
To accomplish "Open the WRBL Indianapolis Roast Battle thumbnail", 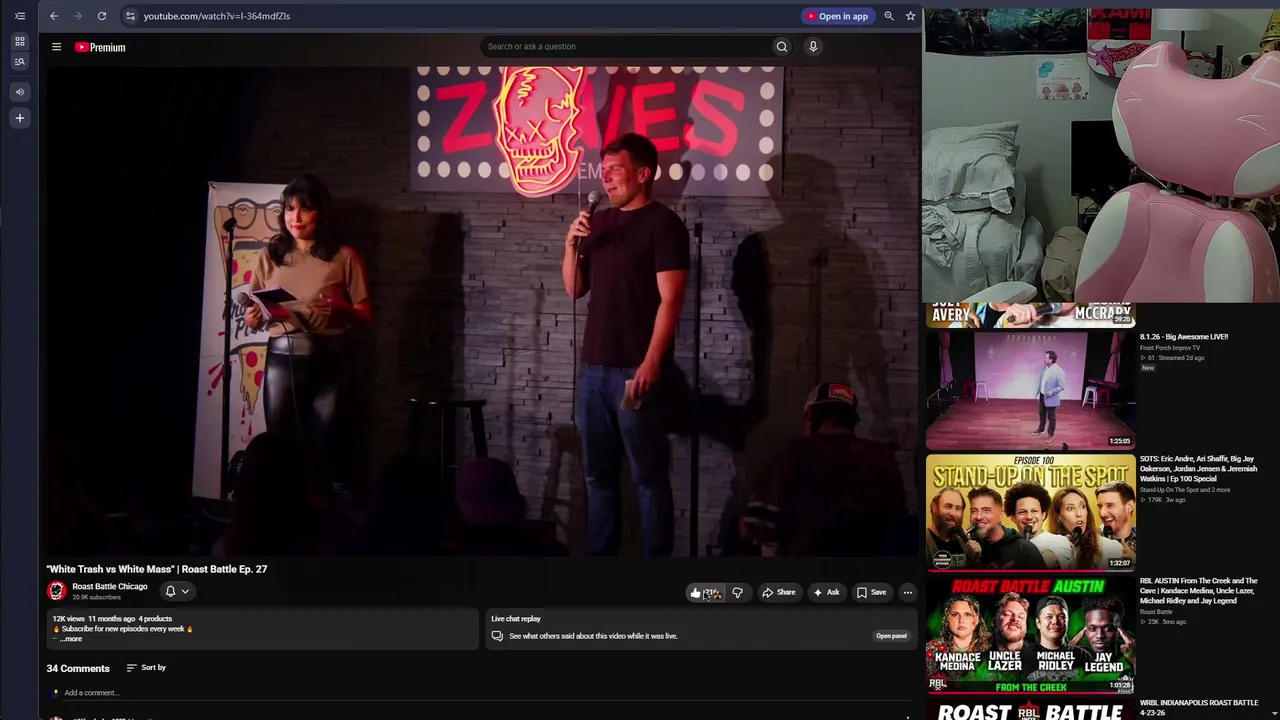I will click(x=1030, y=710).
